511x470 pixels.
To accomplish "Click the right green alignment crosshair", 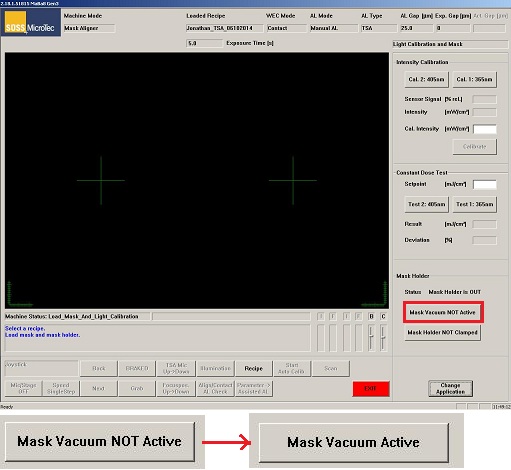I will coord(293,181).
